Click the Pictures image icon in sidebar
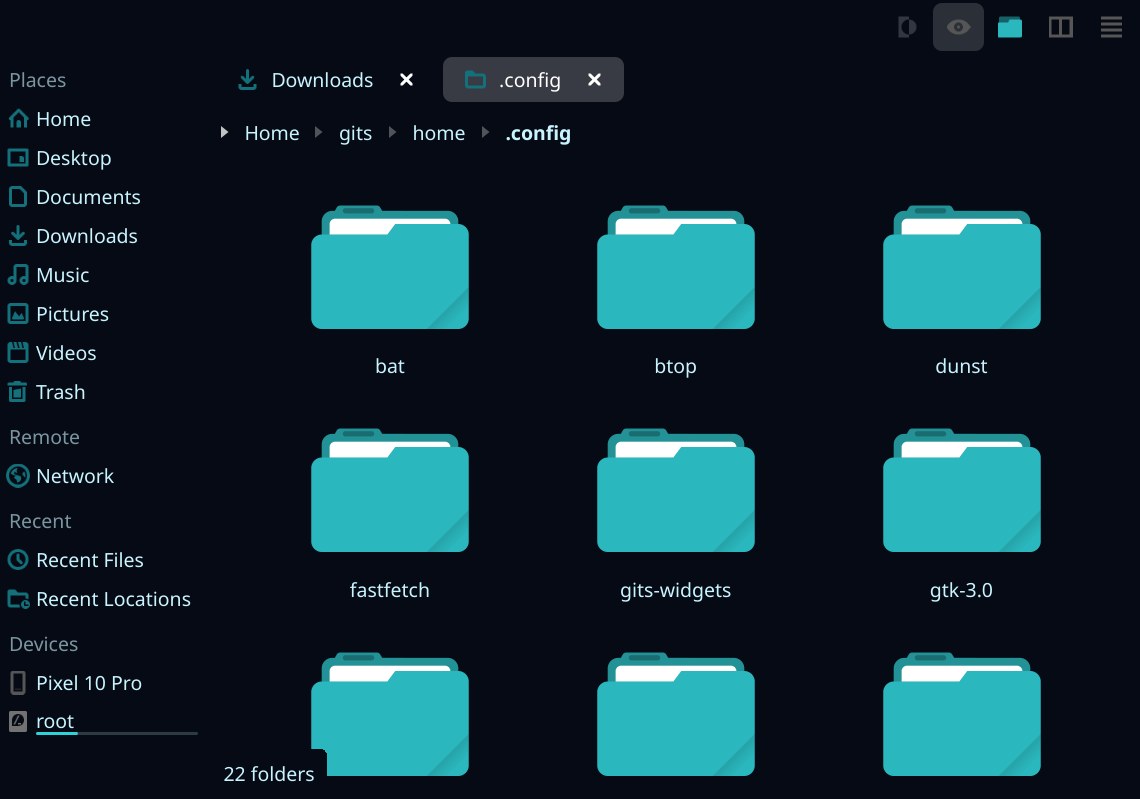 click(18, 314)
